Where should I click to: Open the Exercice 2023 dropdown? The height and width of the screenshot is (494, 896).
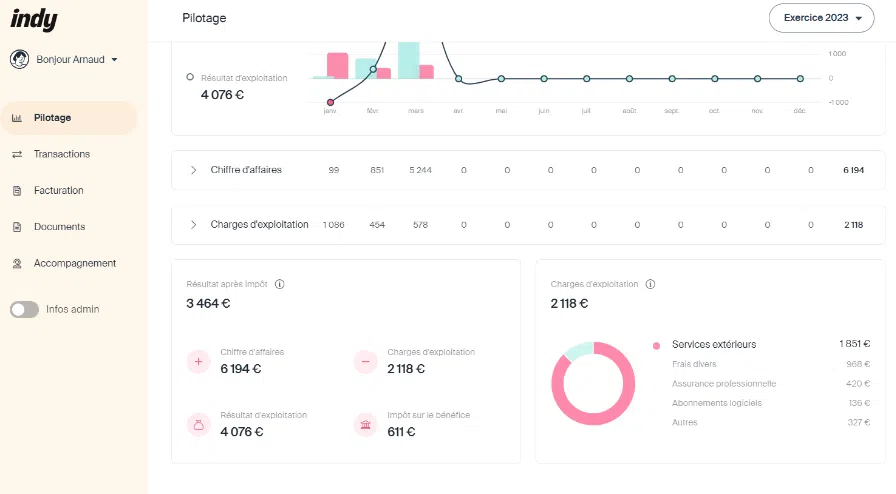821,18
